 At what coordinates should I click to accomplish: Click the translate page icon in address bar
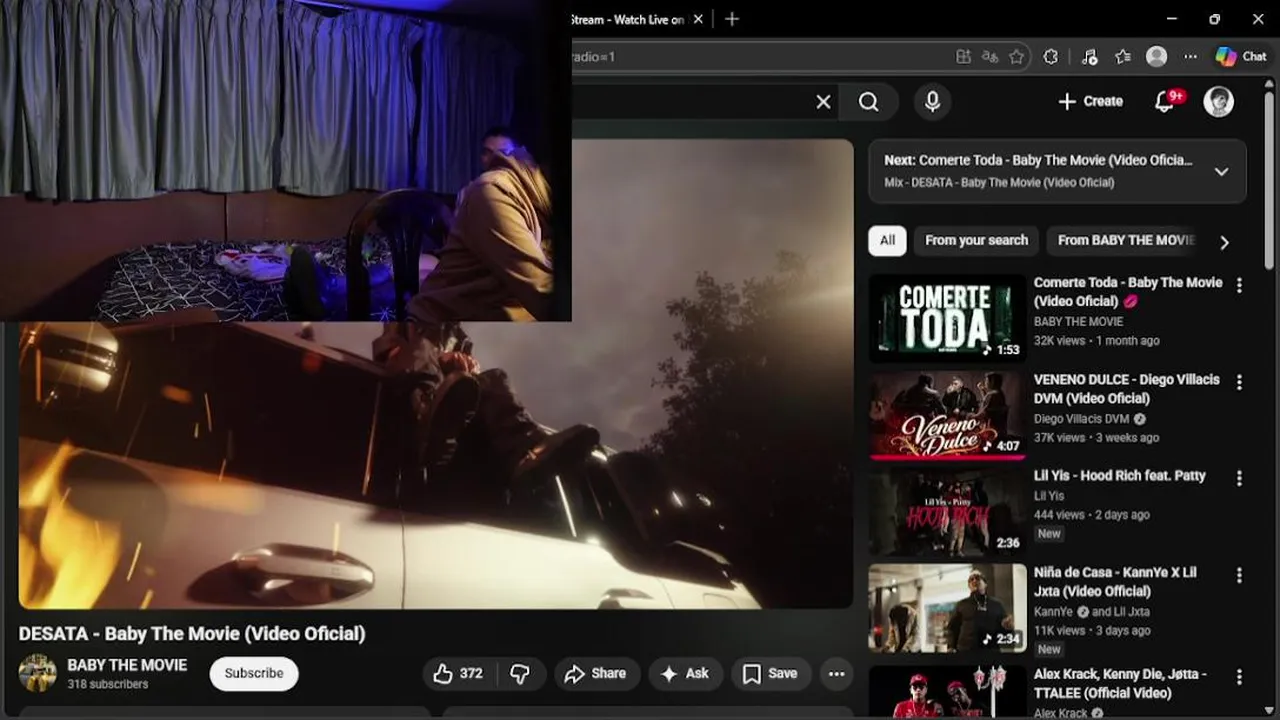point(990,57)
